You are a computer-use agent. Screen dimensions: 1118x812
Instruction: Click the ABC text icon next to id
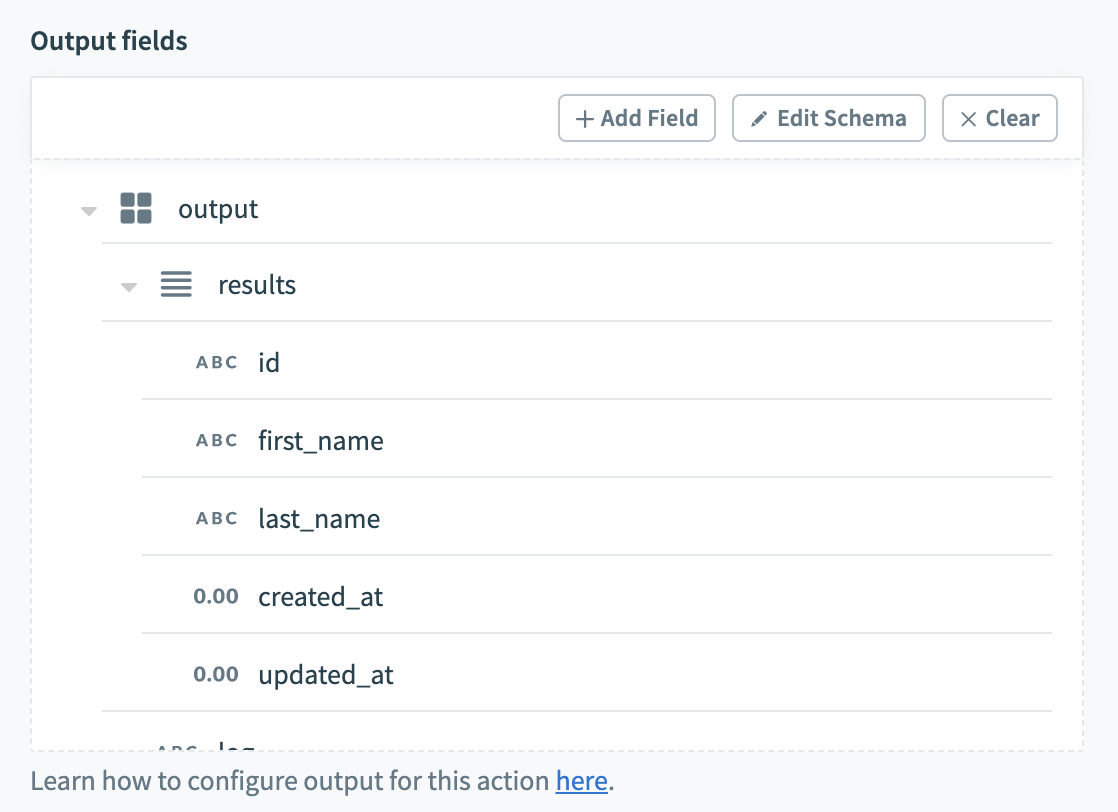click(216, 363)
